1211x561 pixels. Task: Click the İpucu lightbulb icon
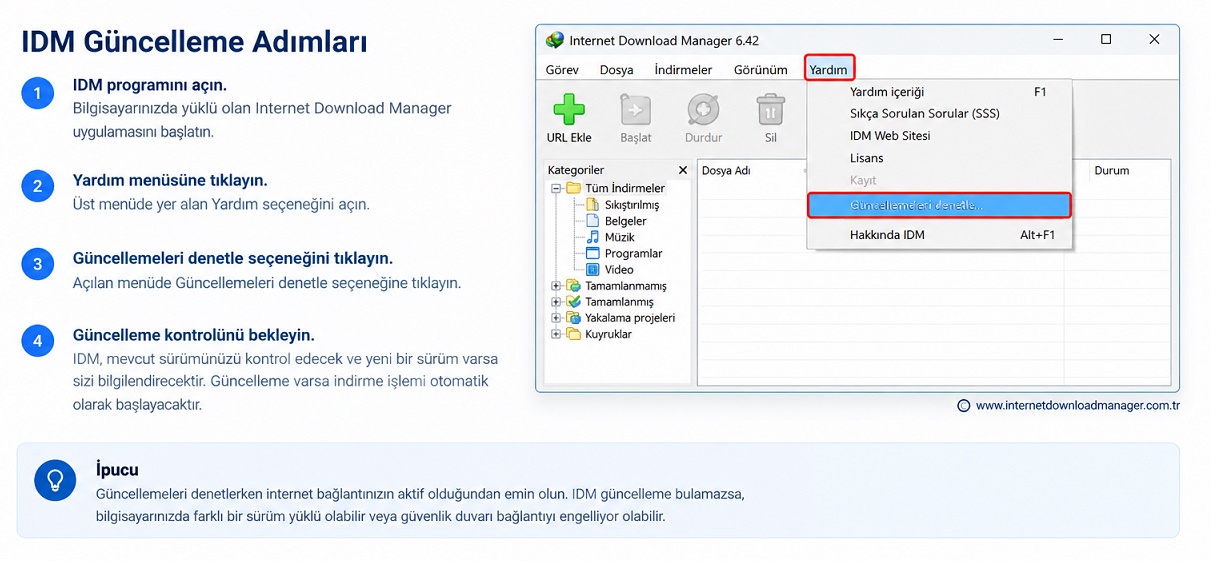point(55,480)
